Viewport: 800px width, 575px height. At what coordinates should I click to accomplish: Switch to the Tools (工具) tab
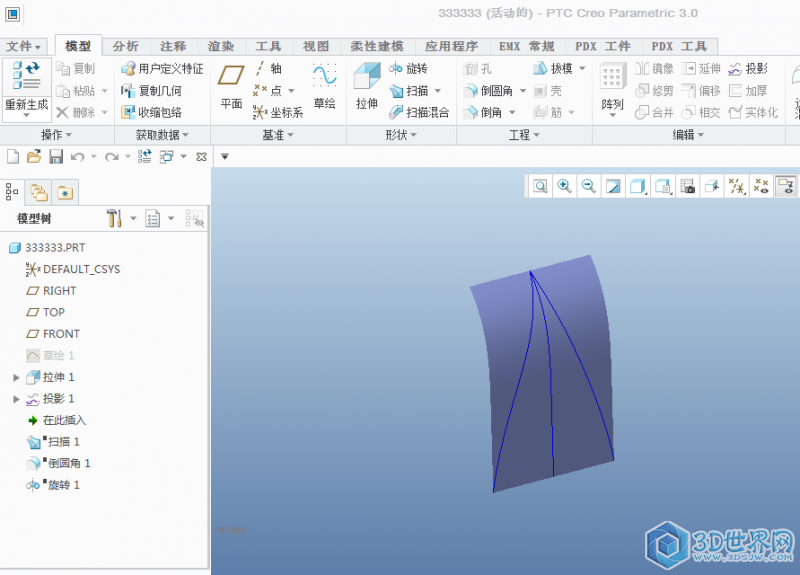[x=268, y=46]
